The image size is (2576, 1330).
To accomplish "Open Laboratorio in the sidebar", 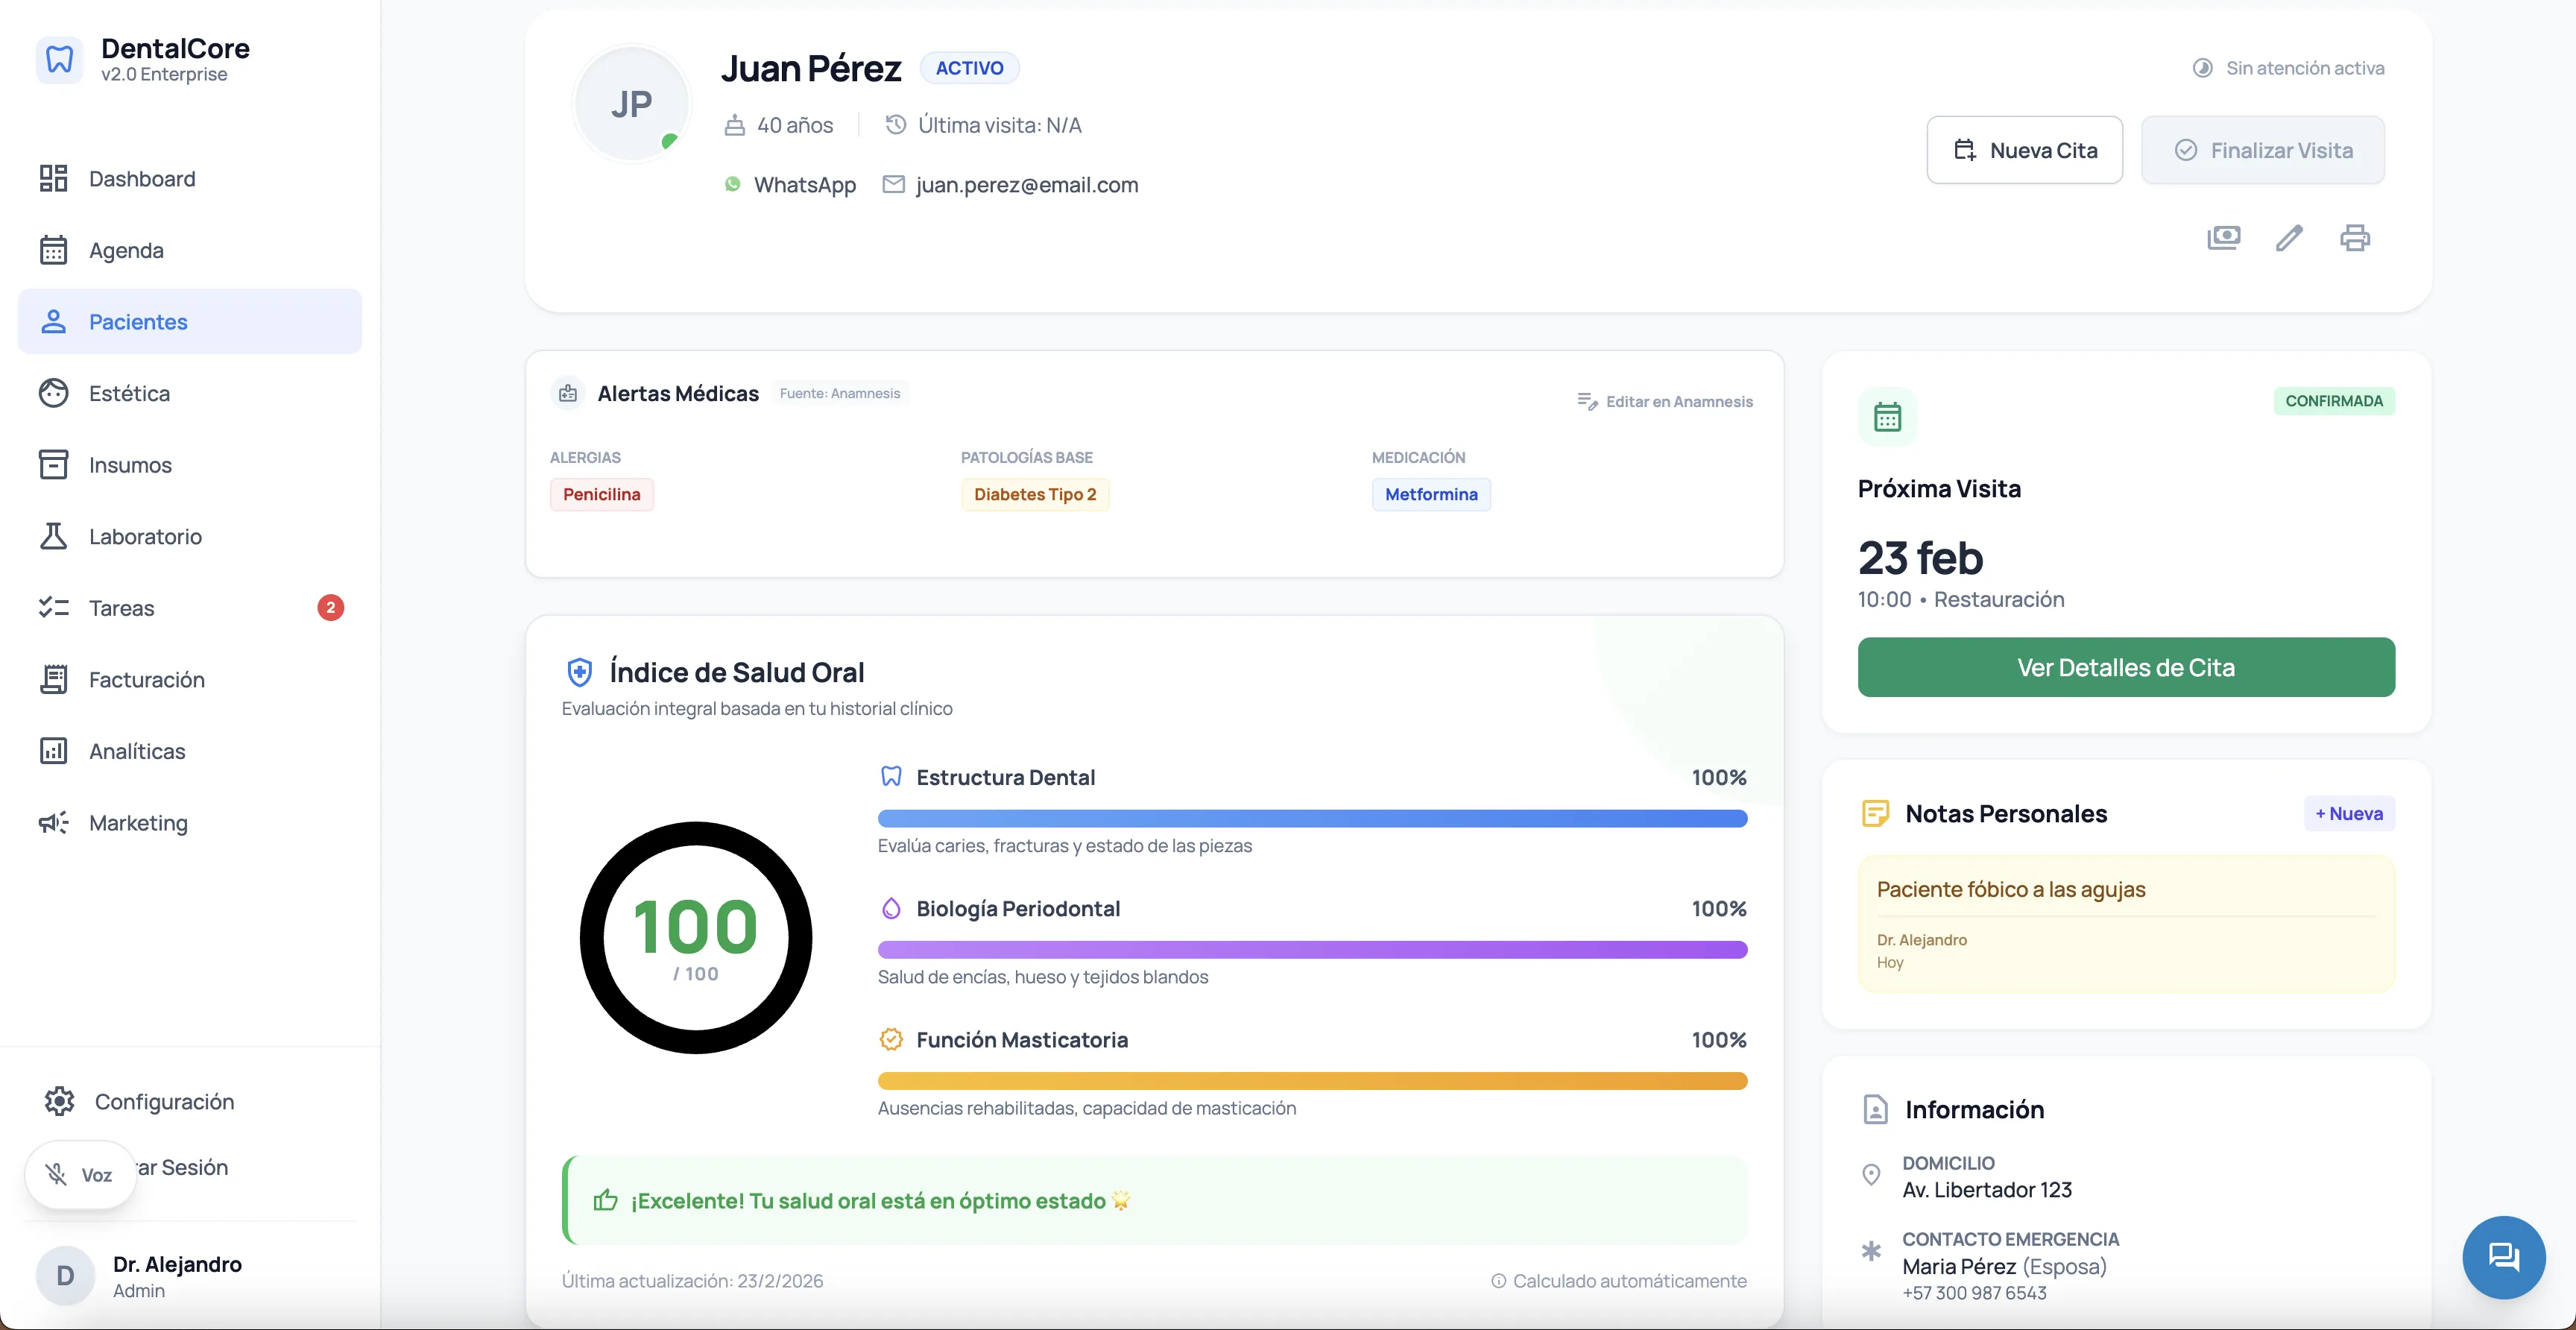I will tap(145, 537).
